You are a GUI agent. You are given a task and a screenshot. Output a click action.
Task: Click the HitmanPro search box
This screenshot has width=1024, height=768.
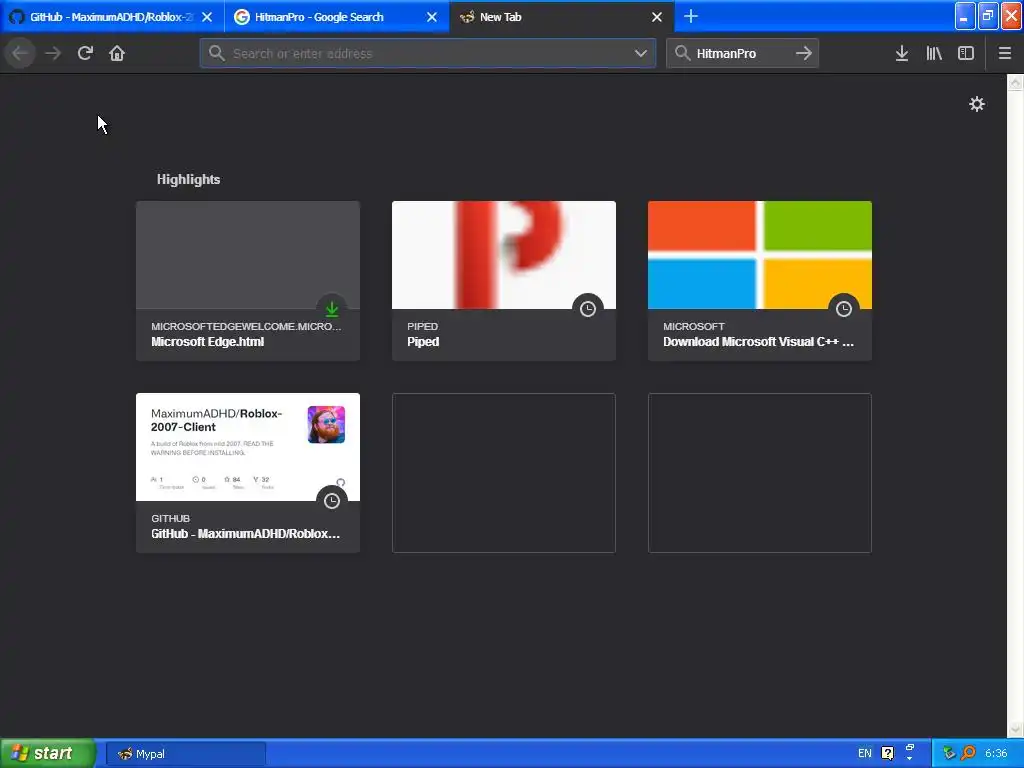tap(742, 54)
